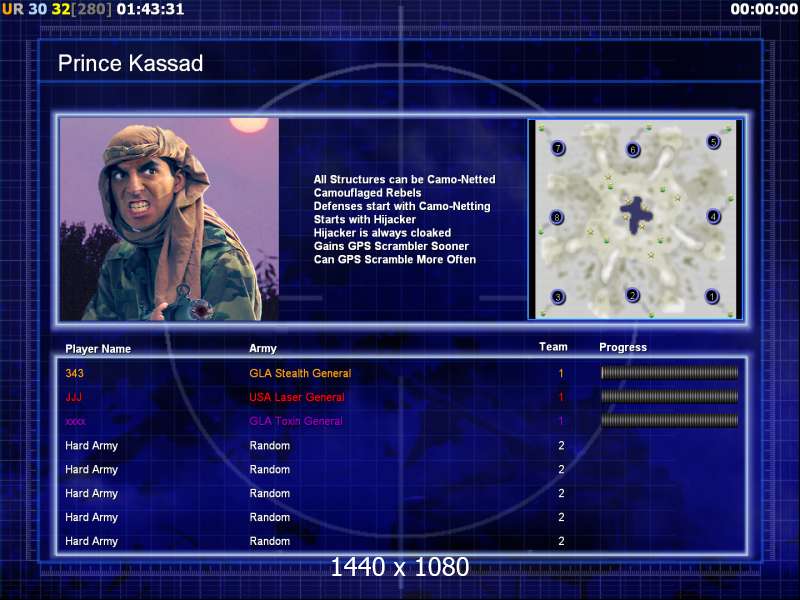Click the Random army of first Hard Army

coord(269,445)
